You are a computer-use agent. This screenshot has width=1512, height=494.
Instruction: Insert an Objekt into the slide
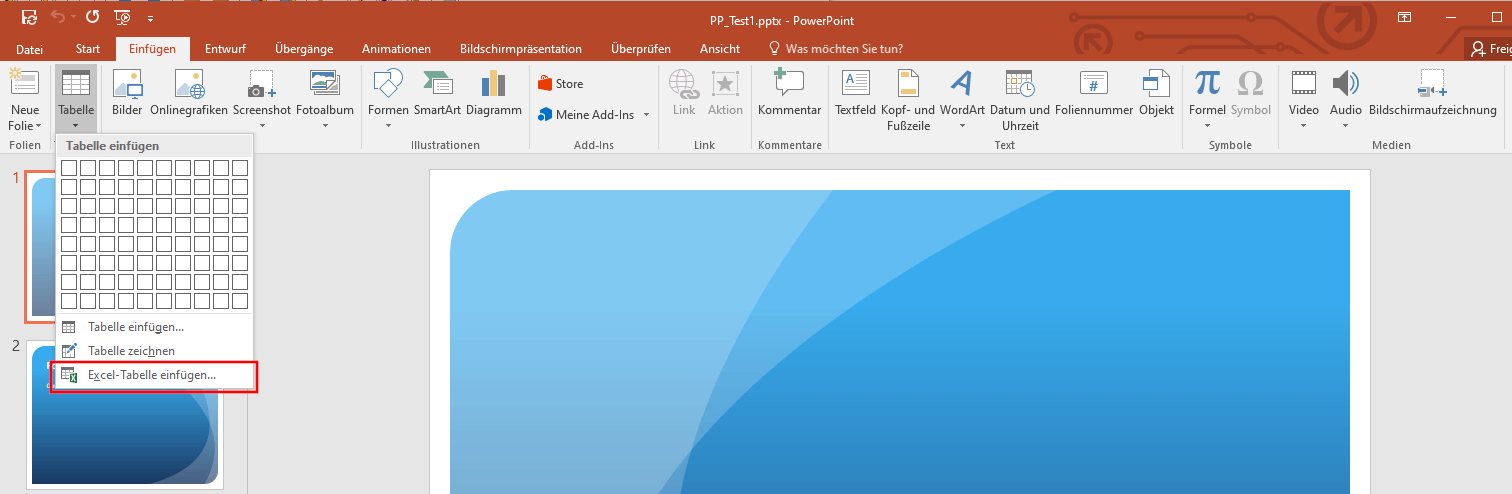[x=1156, y=93]
